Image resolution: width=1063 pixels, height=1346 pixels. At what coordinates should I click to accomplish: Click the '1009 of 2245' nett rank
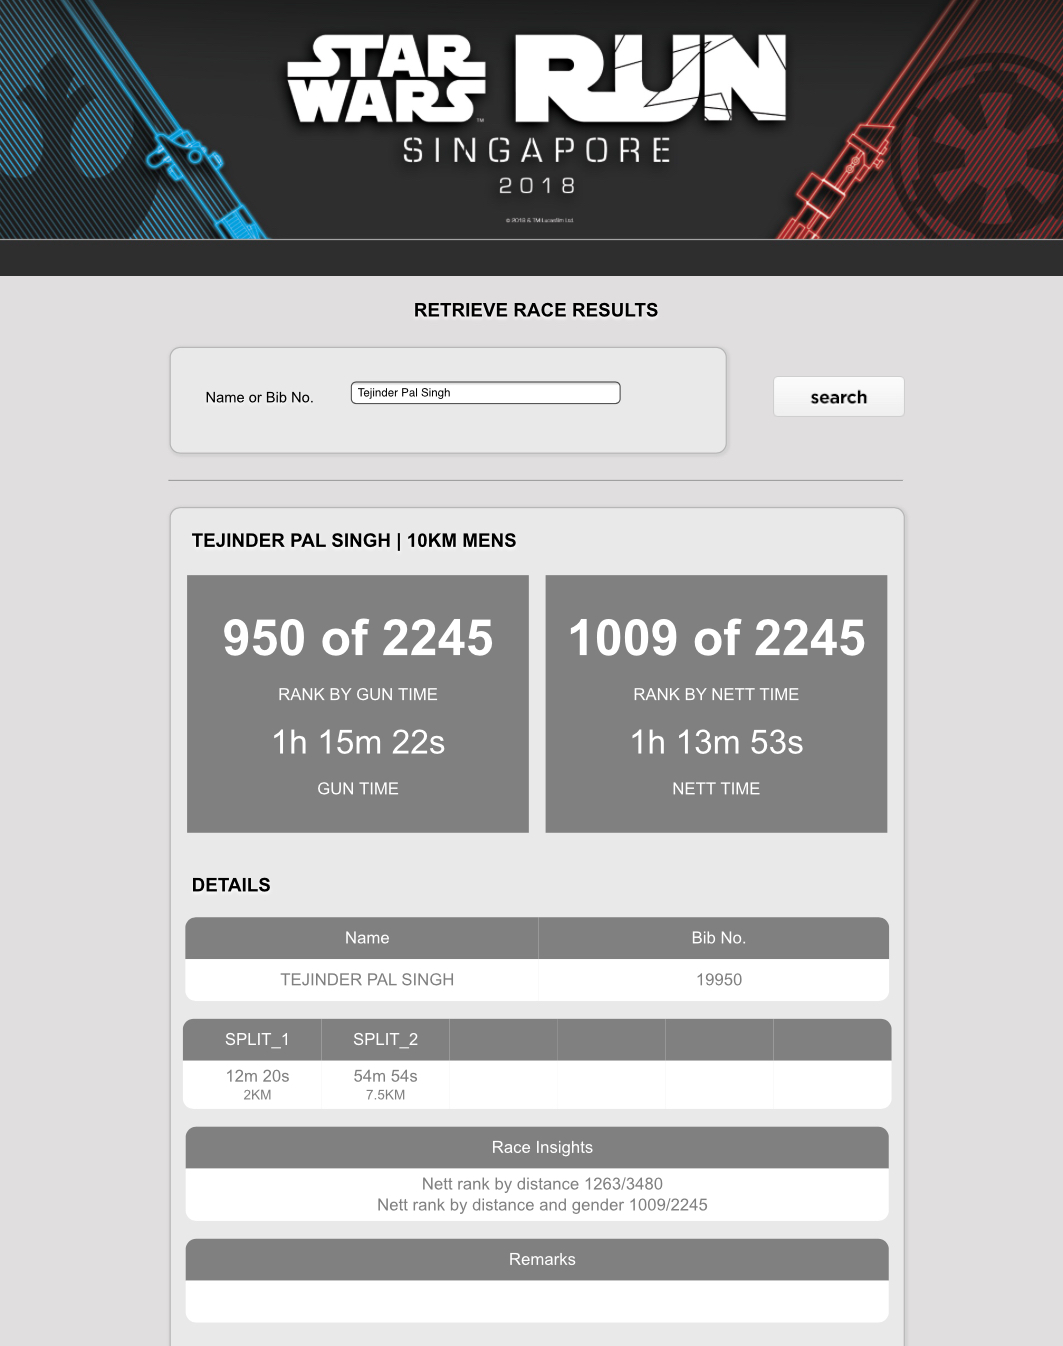tap(717, 638)
